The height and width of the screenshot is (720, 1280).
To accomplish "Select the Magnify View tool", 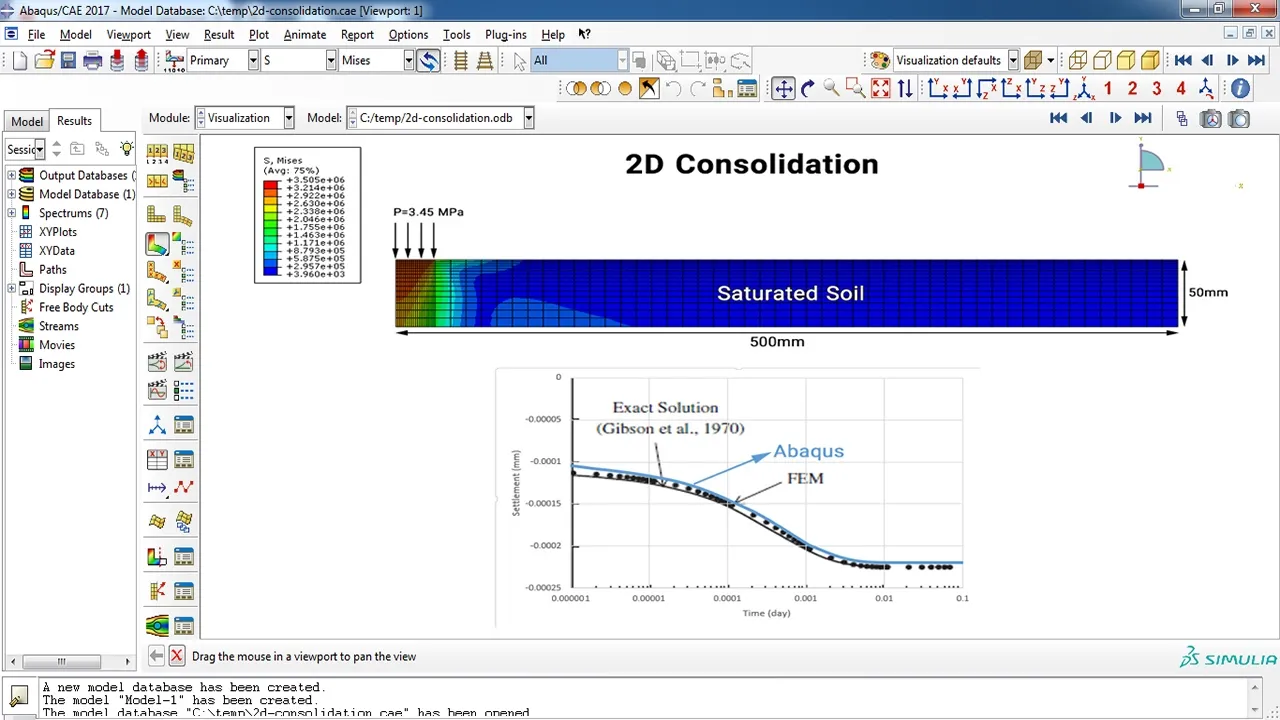I will coord(831,89).
